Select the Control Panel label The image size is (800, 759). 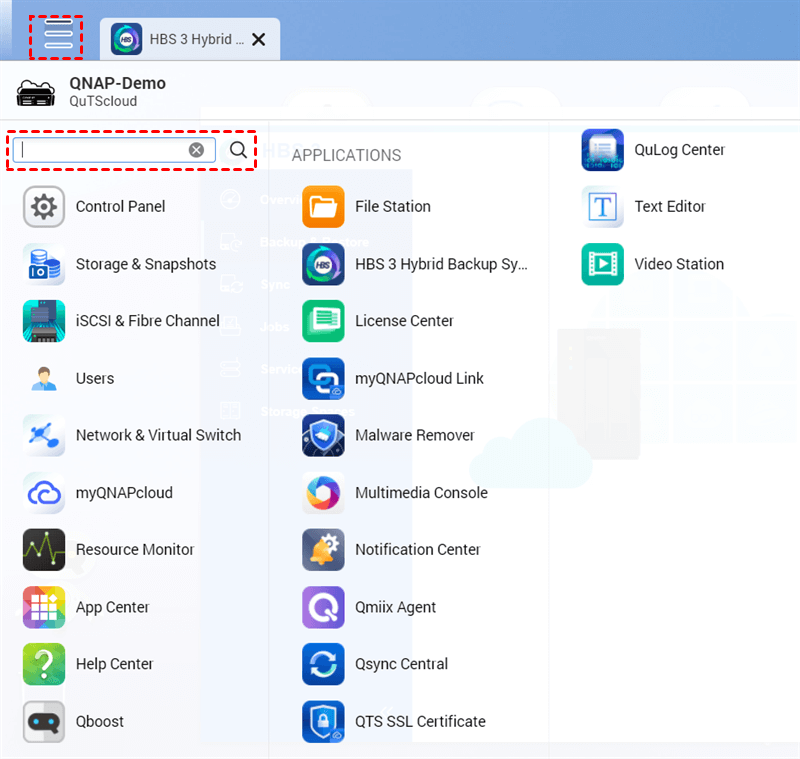click(x=120, y=207)
